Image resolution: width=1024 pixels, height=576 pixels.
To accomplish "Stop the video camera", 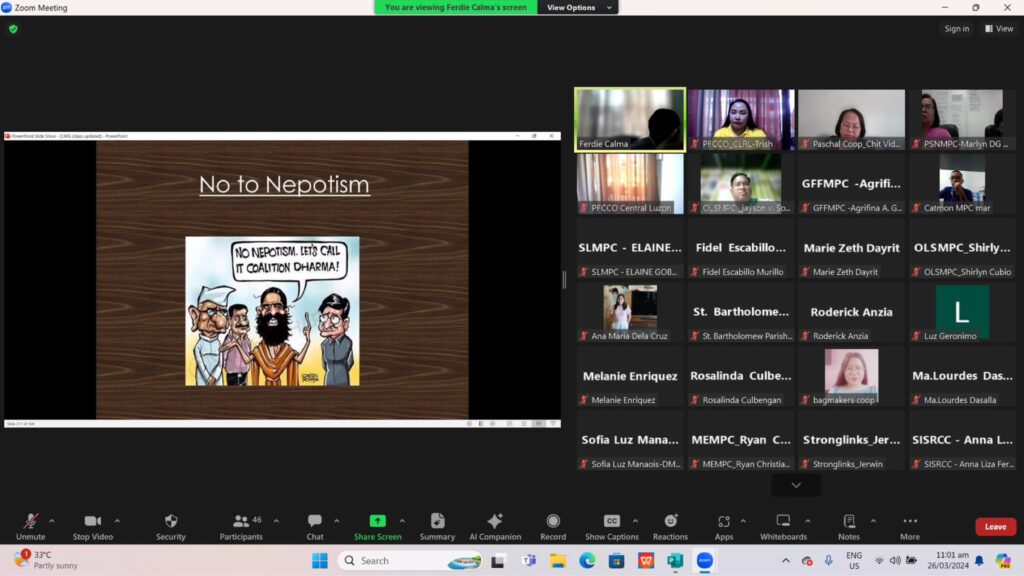I will [93, 526].
